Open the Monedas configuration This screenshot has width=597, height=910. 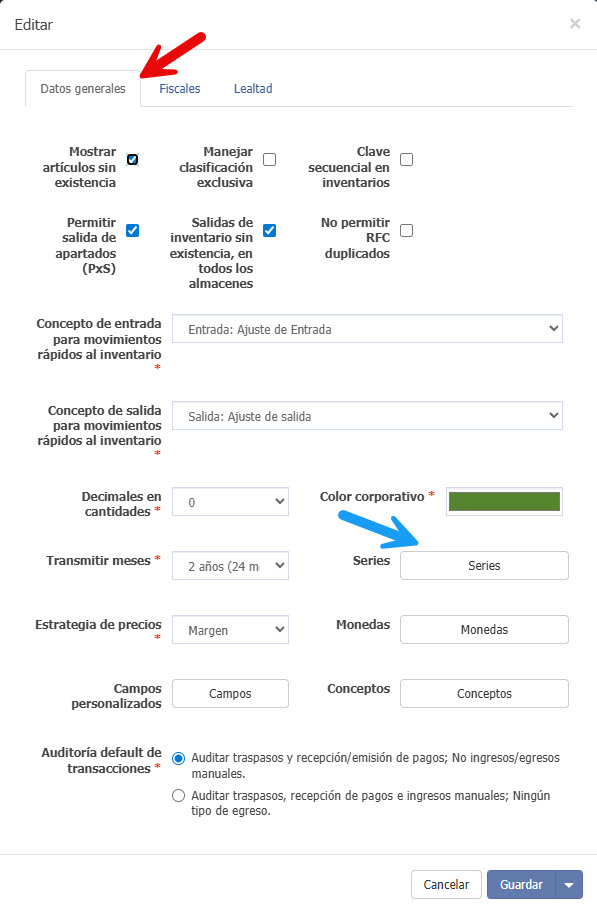point(483,629)
